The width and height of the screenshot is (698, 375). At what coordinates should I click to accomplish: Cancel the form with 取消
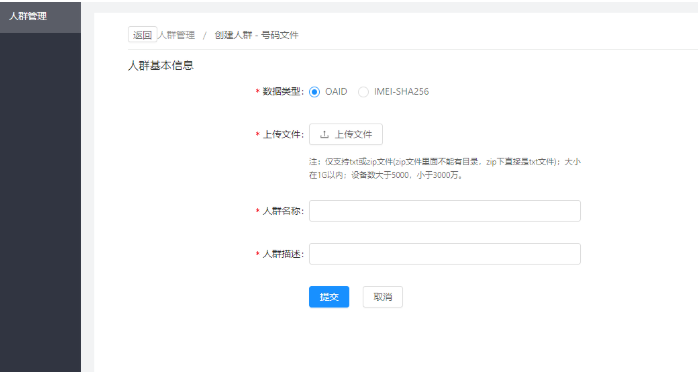pos(382,297)
